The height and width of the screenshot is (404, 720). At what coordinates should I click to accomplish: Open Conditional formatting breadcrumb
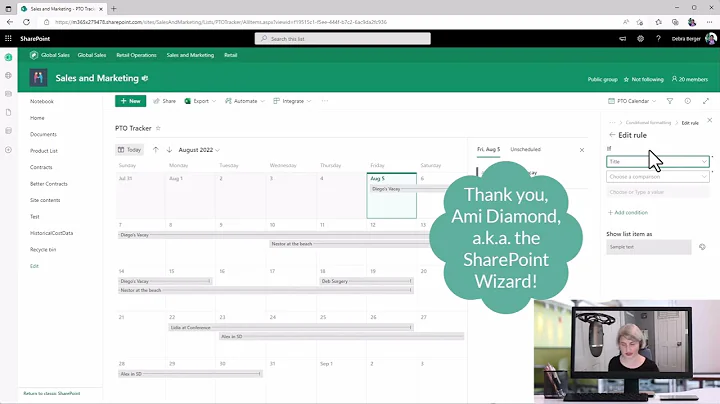click(648, 123)
